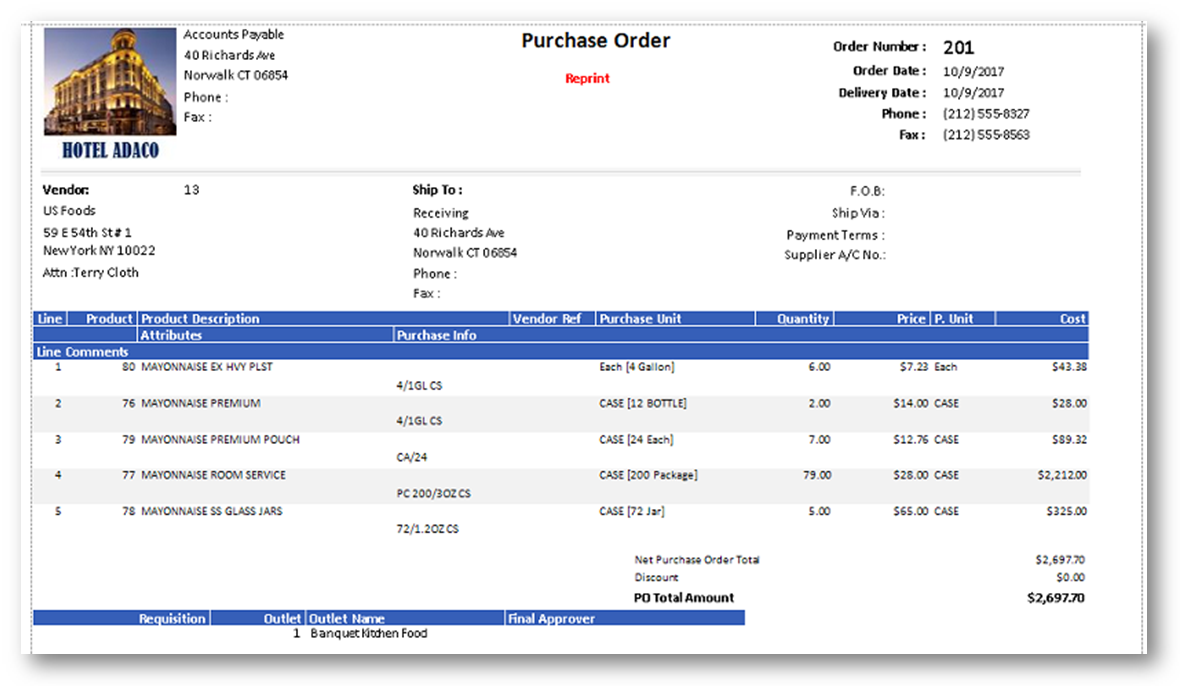Click the Line Comments header row
Viewport: 1180px width, 686px height.
83,352
